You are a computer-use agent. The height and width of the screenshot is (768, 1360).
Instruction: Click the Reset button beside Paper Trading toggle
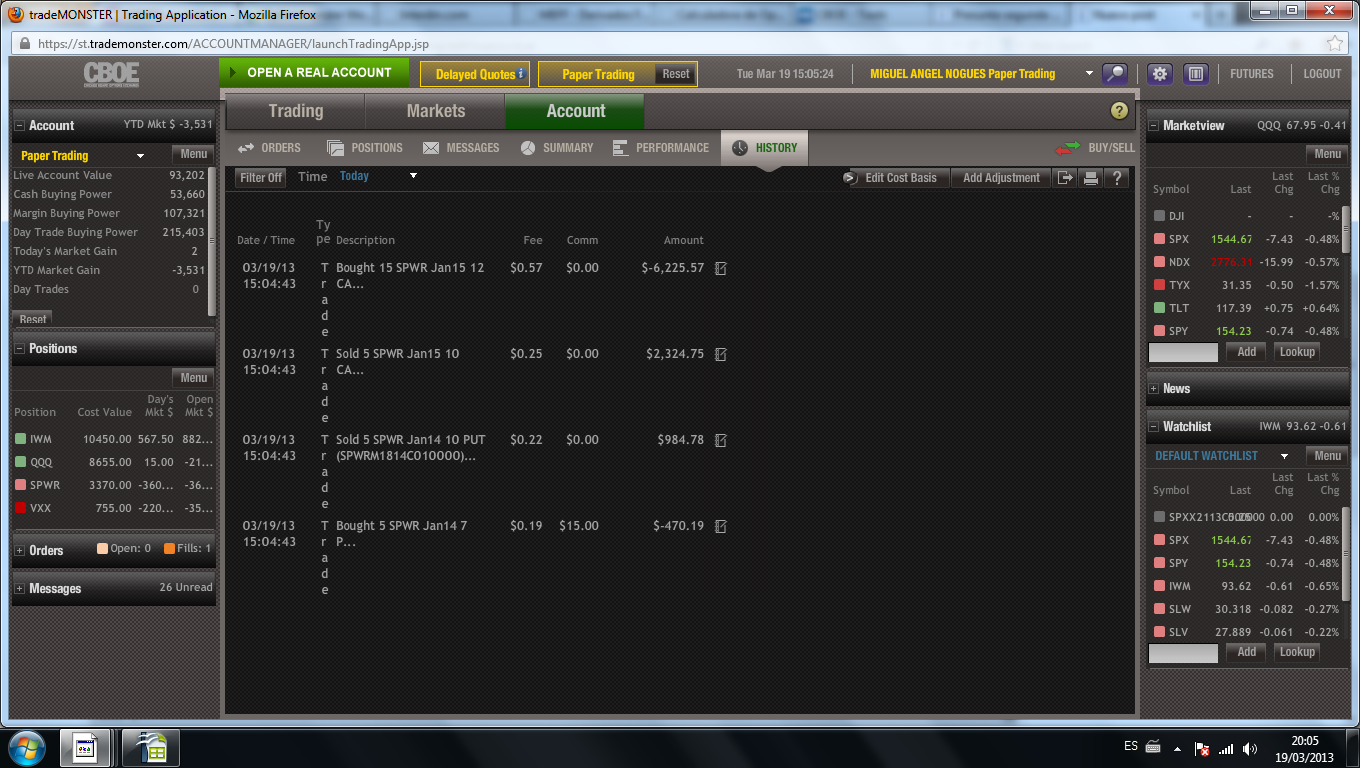[676, 74]
